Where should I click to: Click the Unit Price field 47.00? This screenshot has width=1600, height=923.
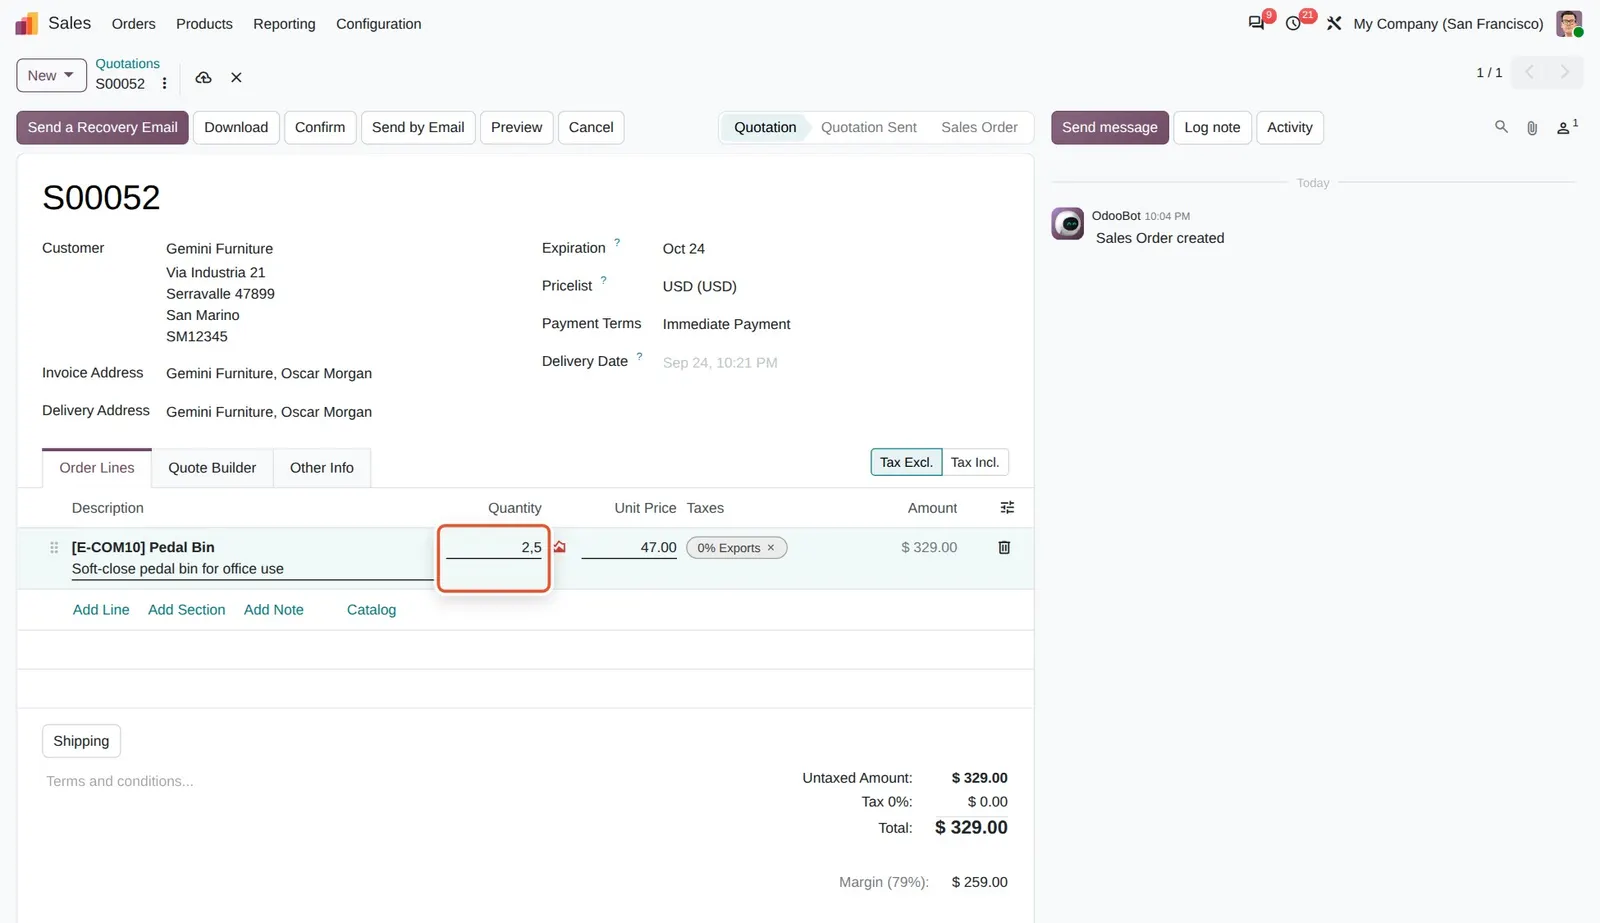click(x=629, y=547)
